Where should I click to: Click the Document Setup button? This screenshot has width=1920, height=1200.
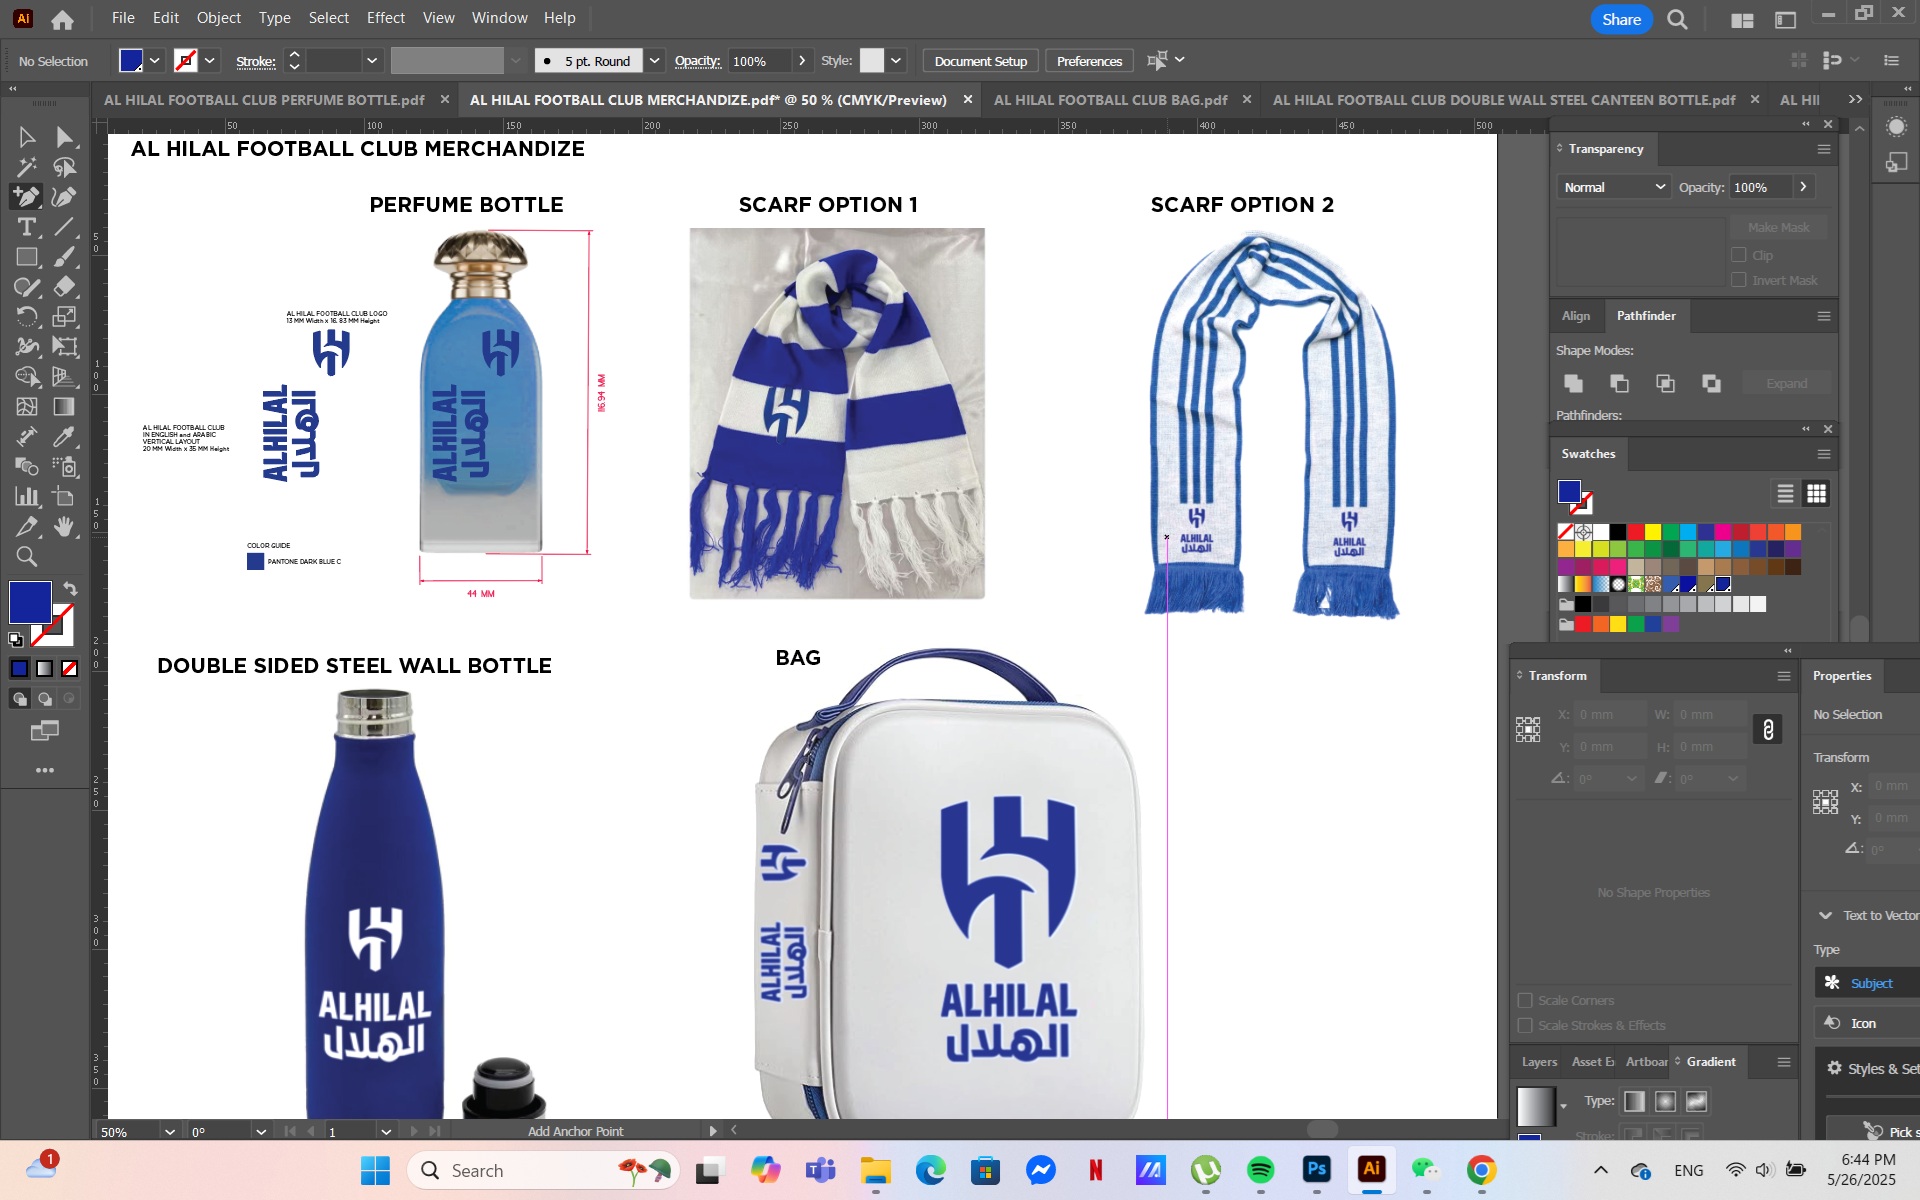pos(980,61)
